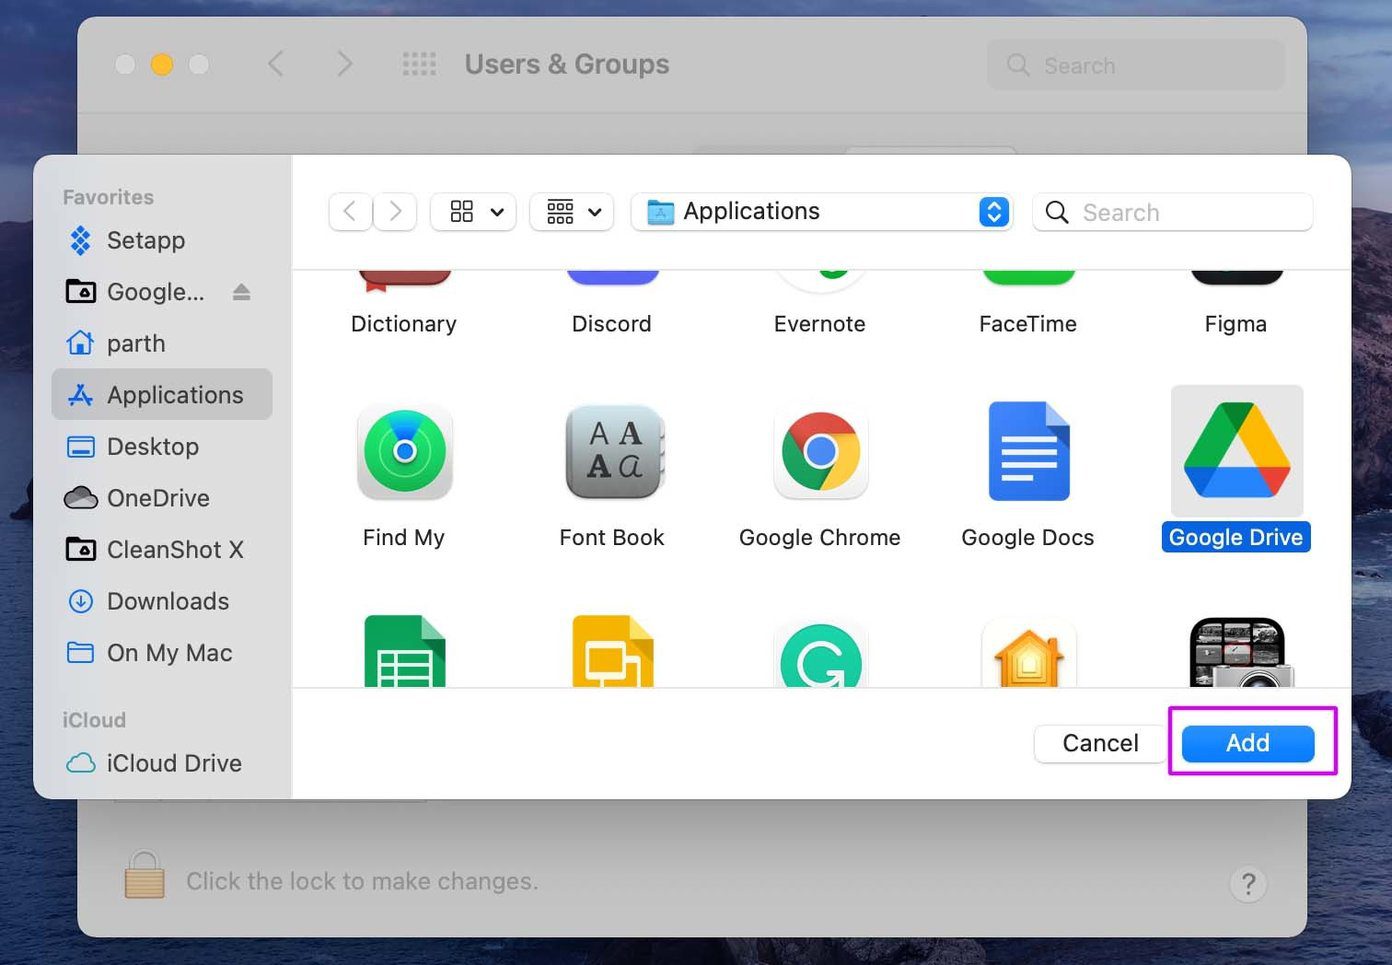The image size is (1392, 965).
Task: Go forward in the file dialog
Action: coord(395,211)
